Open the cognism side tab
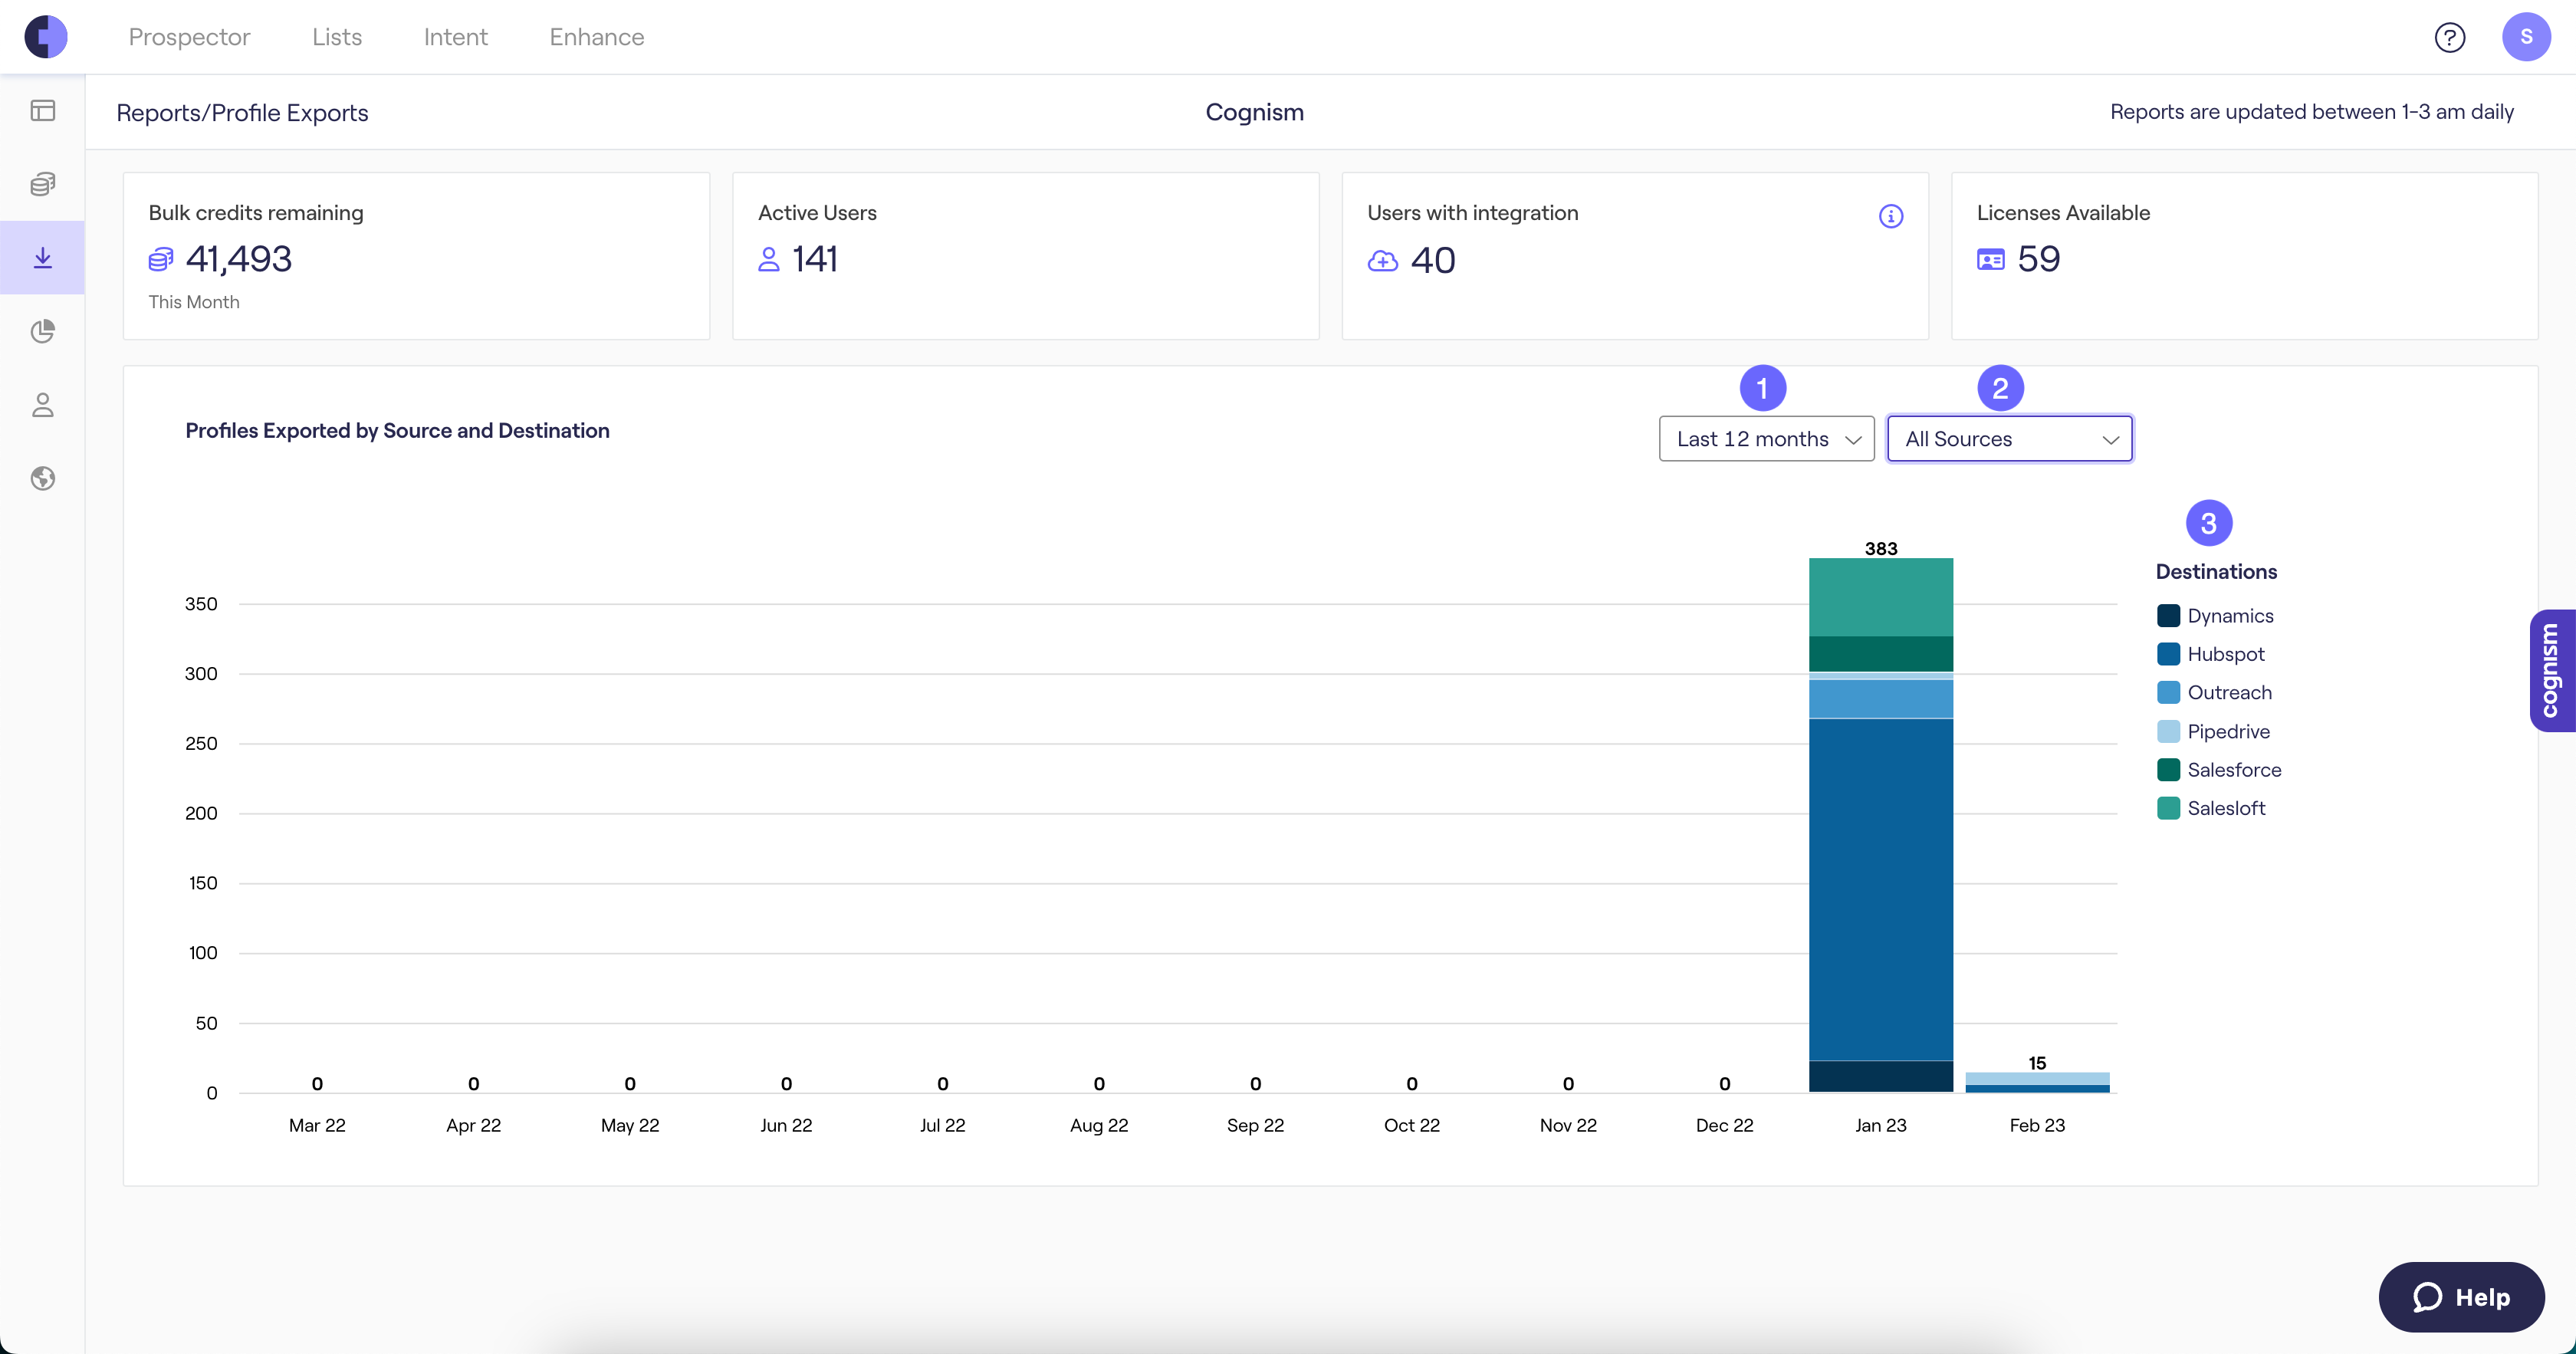 pos(2552,671)
